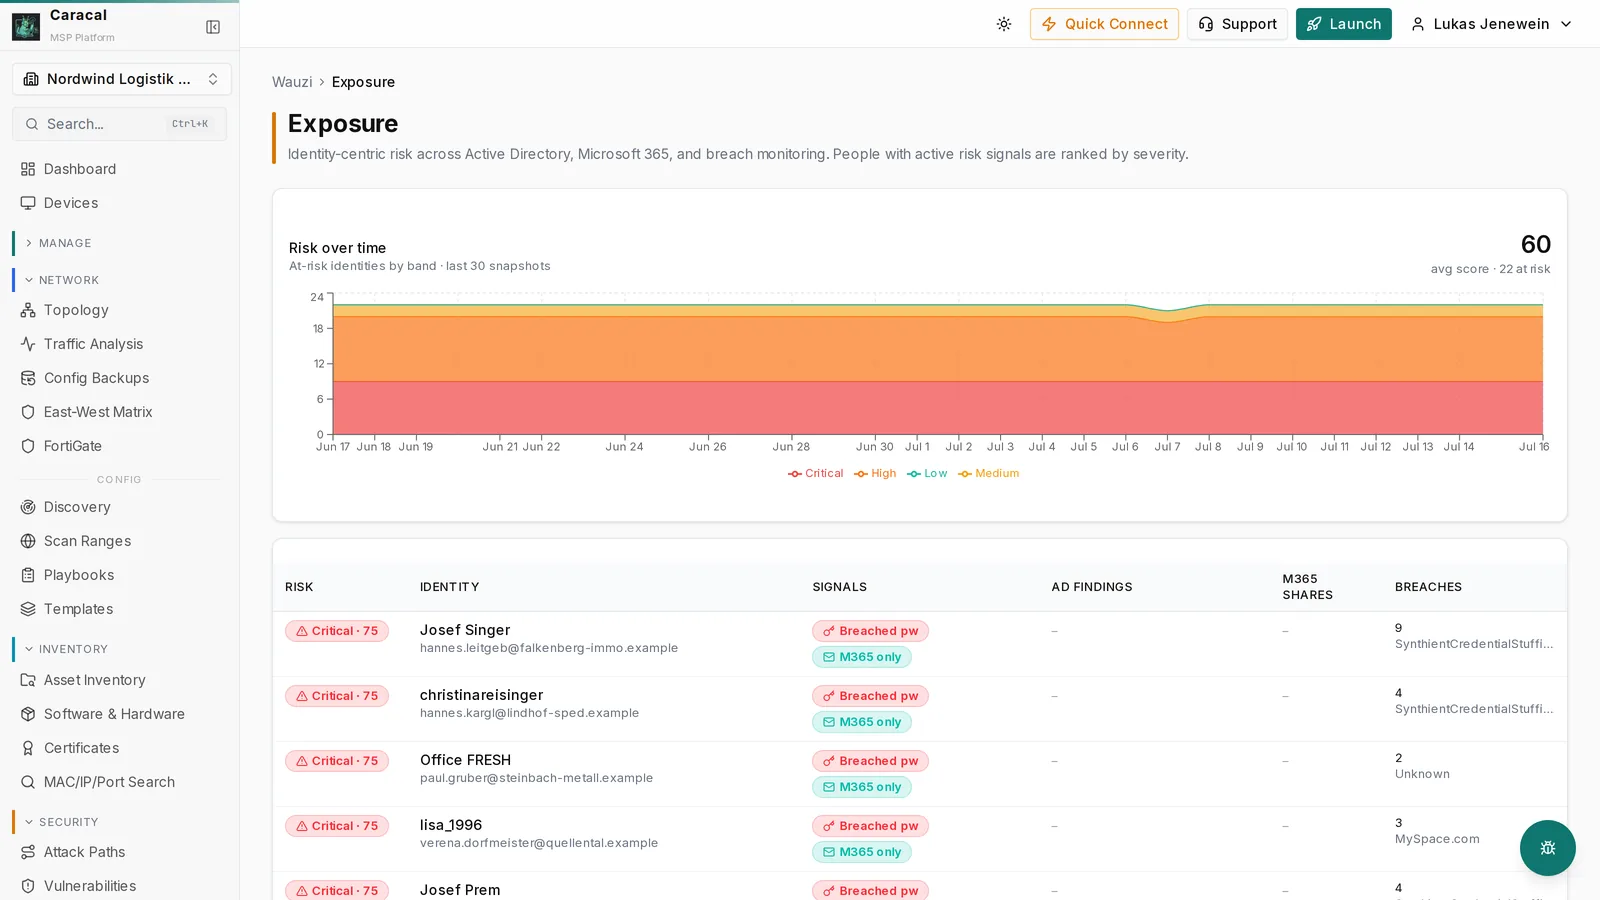
Task: Click MySpace.com breach text
Action: point(1437,839)
